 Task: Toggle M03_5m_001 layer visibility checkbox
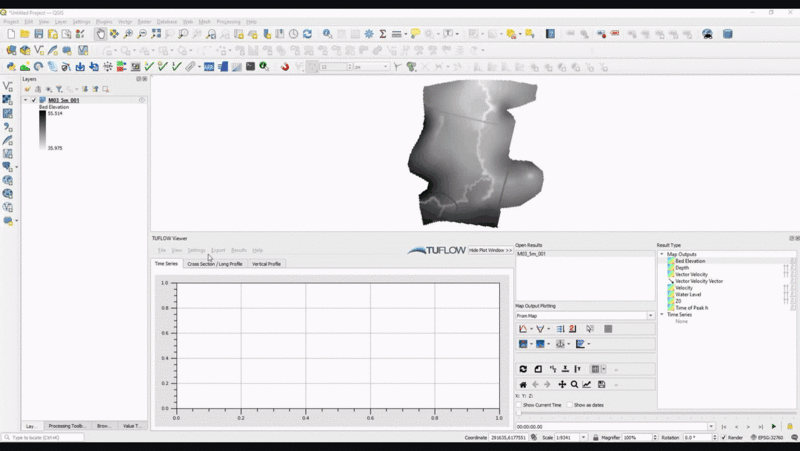point(34,100)
